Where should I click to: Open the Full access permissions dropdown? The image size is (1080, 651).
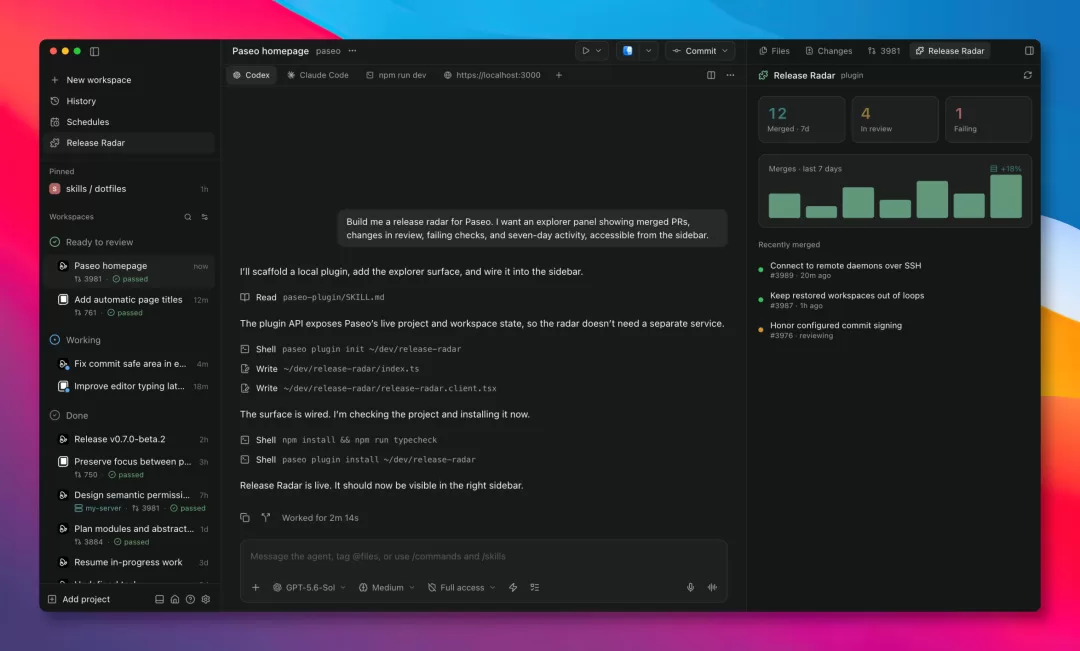(x=461, y=588)
